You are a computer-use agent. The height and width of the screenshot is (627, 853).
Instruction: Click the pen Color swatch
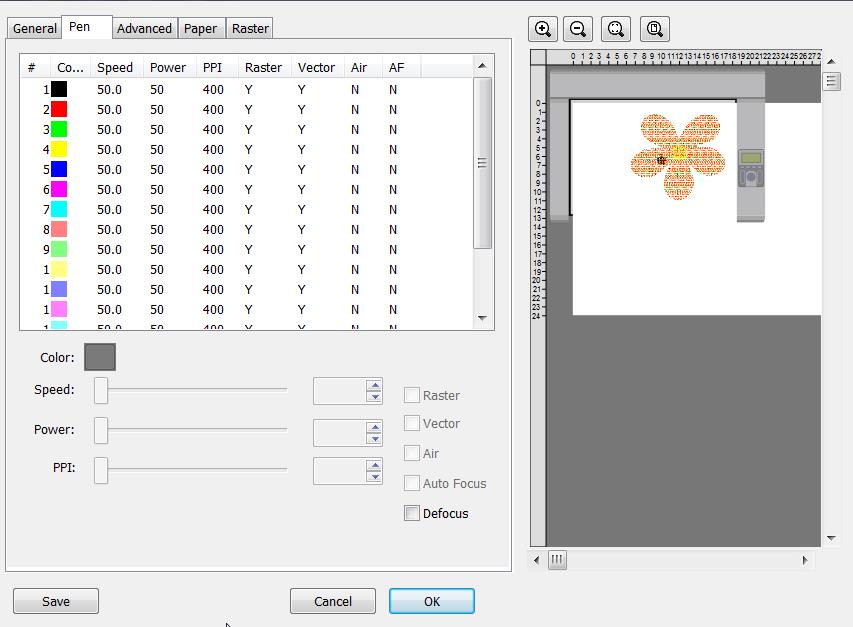(99, 356)
